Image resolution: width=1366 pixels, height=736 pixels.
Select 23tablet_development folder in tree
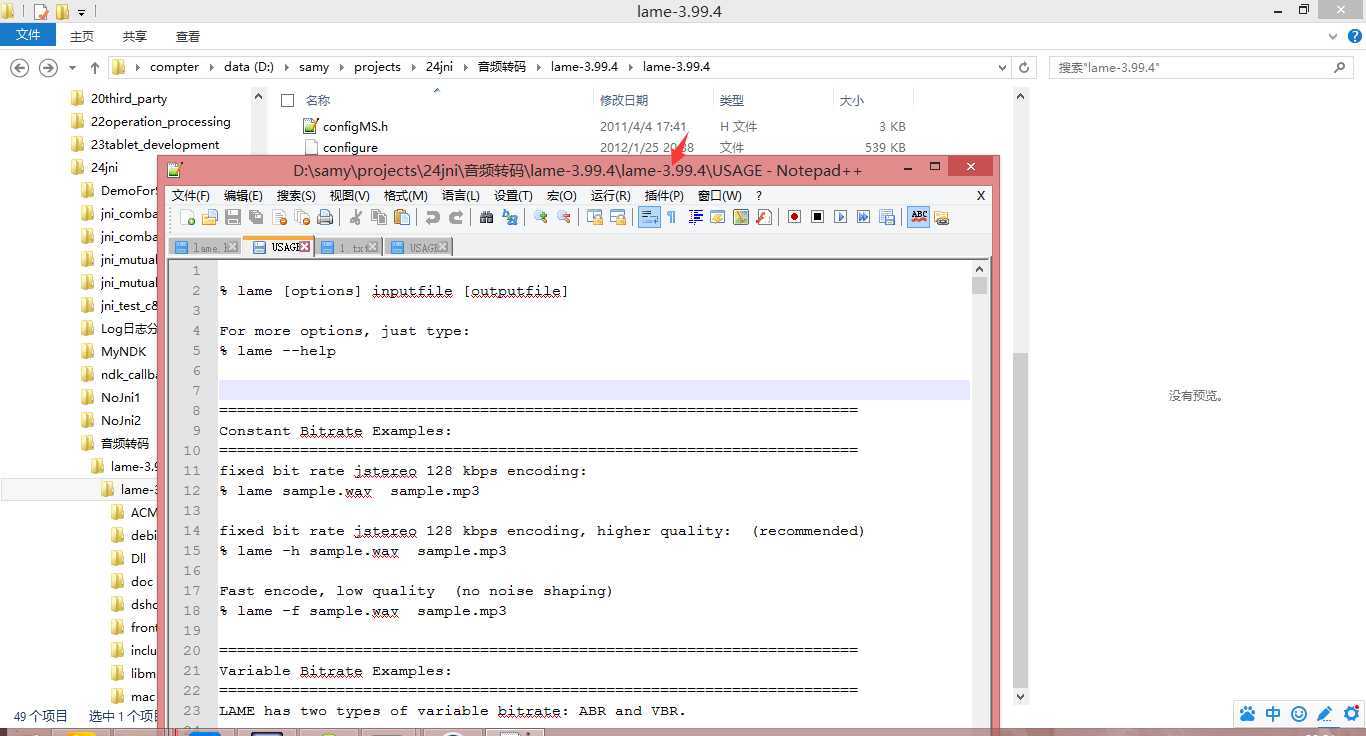(x=155, y=144)
